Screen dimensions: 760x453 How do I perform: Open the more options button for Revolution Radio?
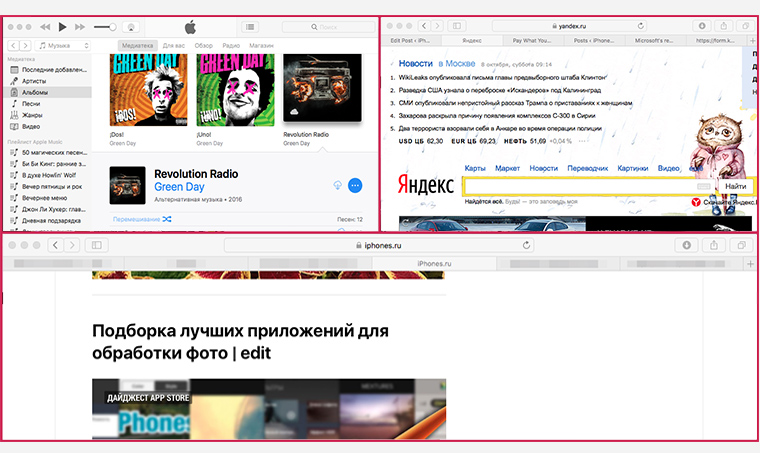[x=355, y=185]
